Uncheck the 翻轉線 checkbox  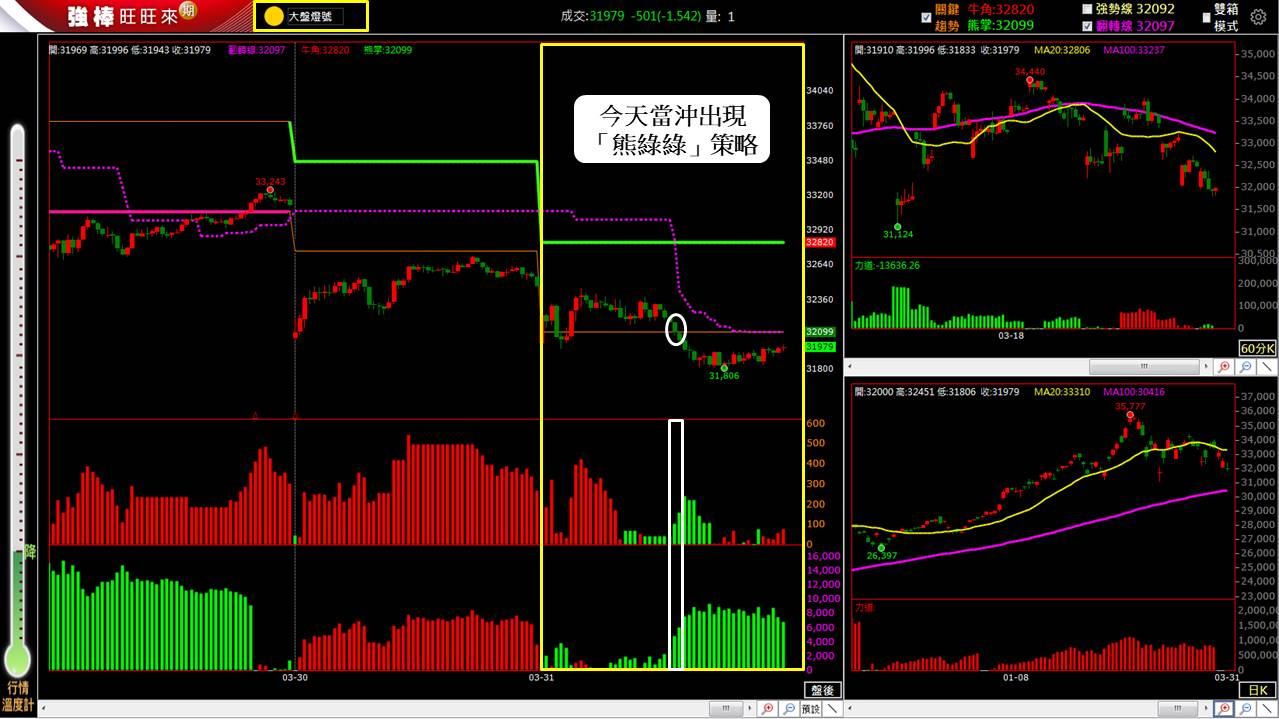coord(1088,26)
